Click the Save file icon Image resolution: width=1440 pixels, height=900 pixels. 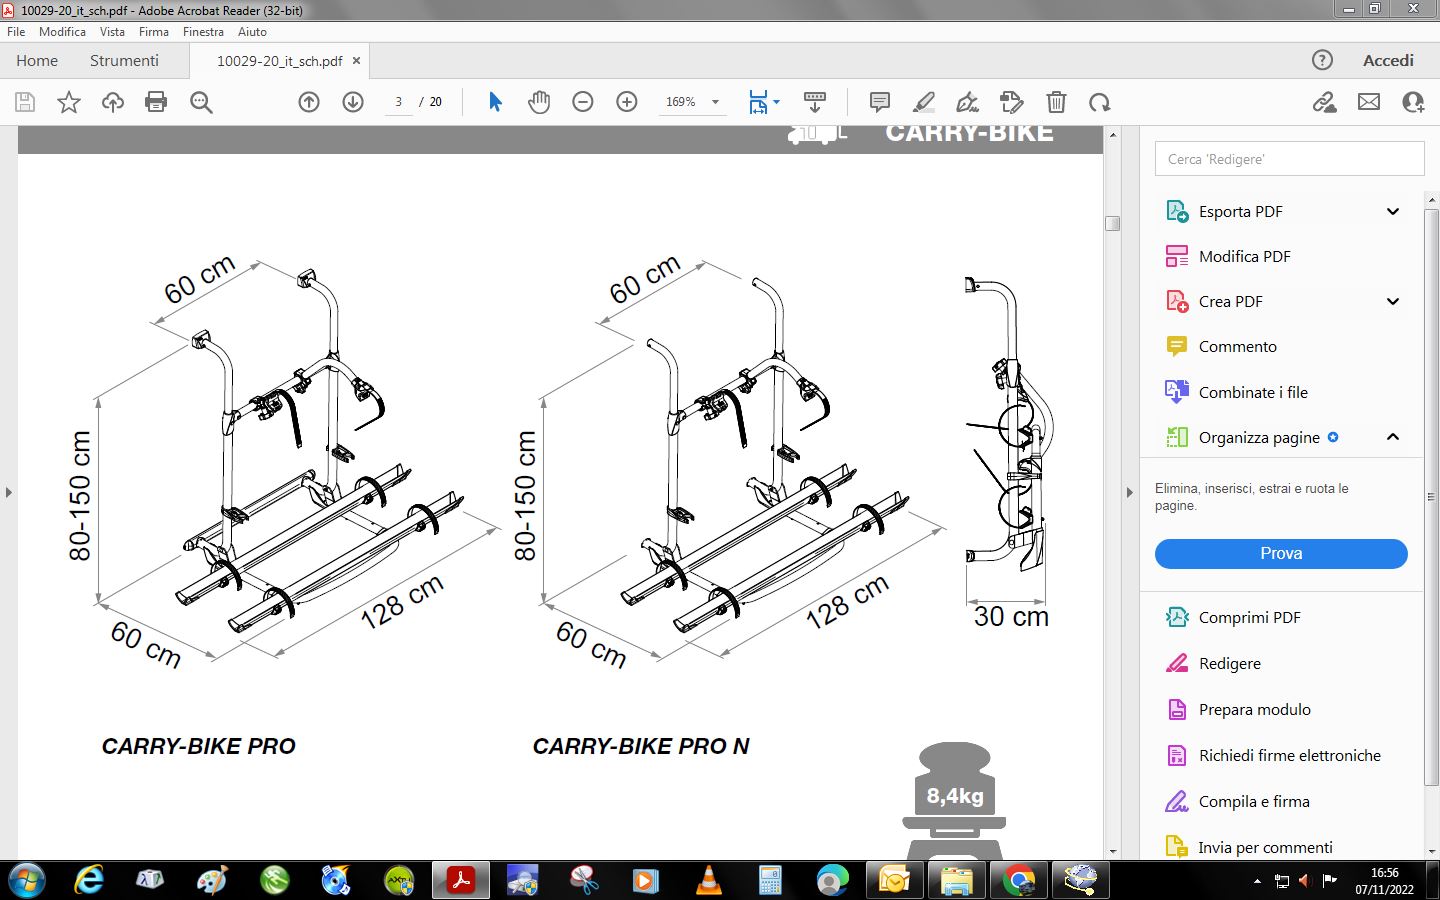[25, 102]
